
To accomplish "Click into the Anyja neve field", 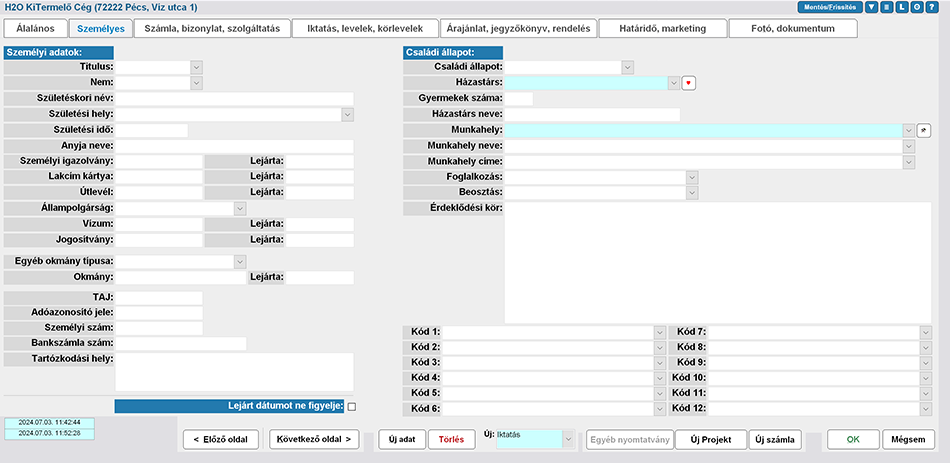I will click(x=234, y=146).
